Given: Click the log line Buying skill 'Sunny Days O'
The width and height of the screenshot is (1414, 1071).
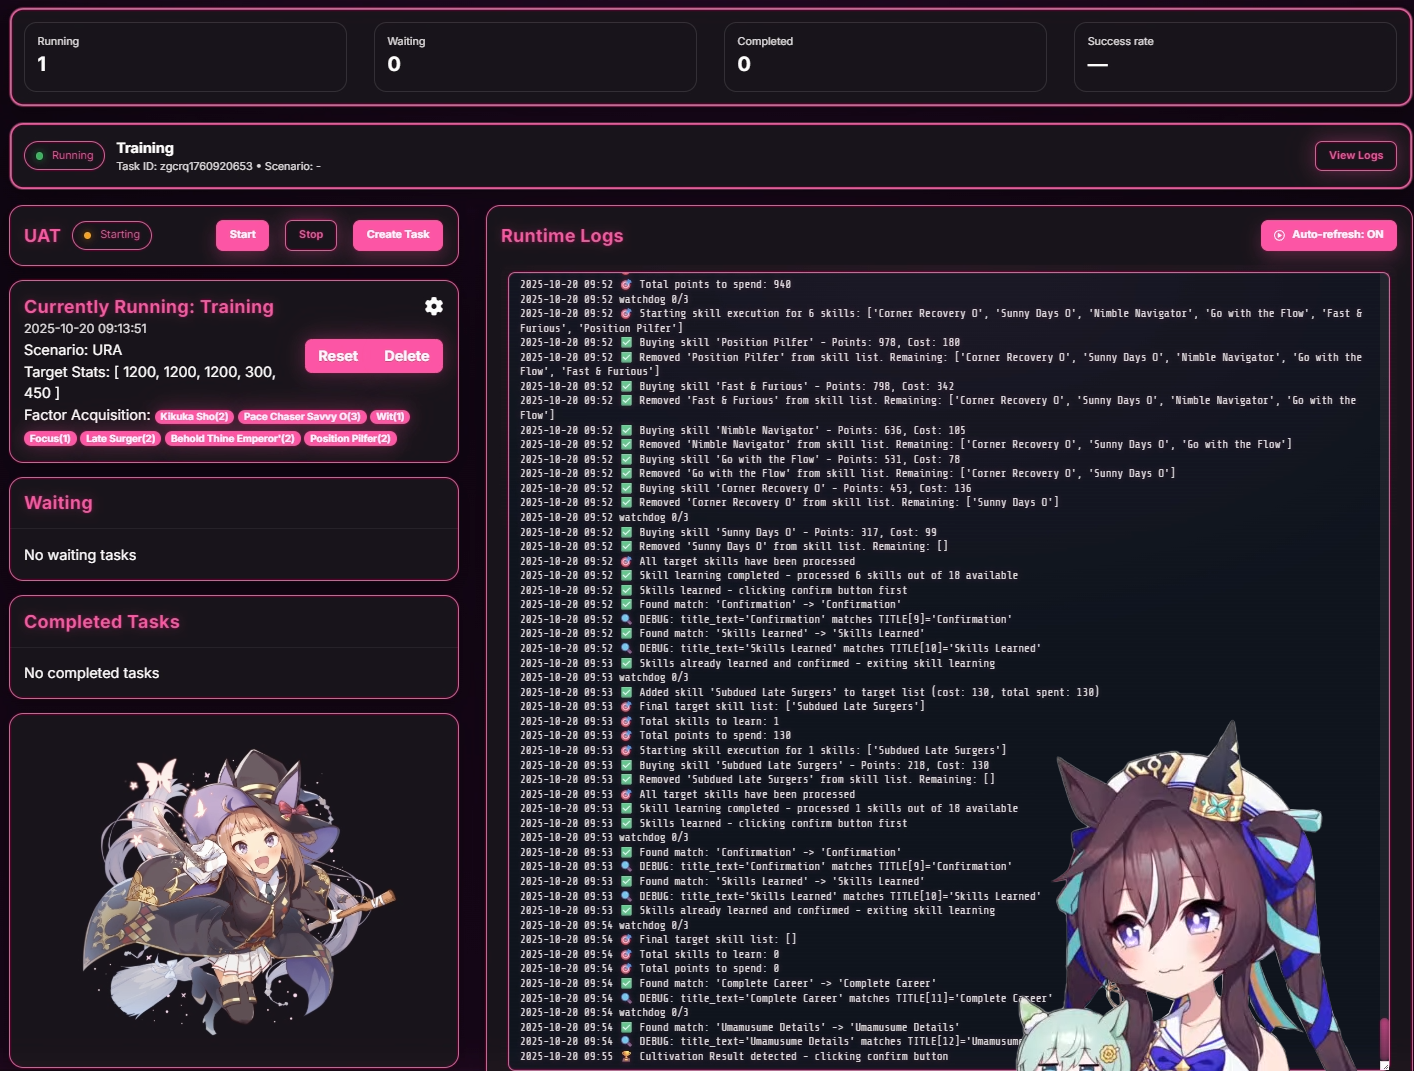Looking at the screenshot, I should pos(728,532).
